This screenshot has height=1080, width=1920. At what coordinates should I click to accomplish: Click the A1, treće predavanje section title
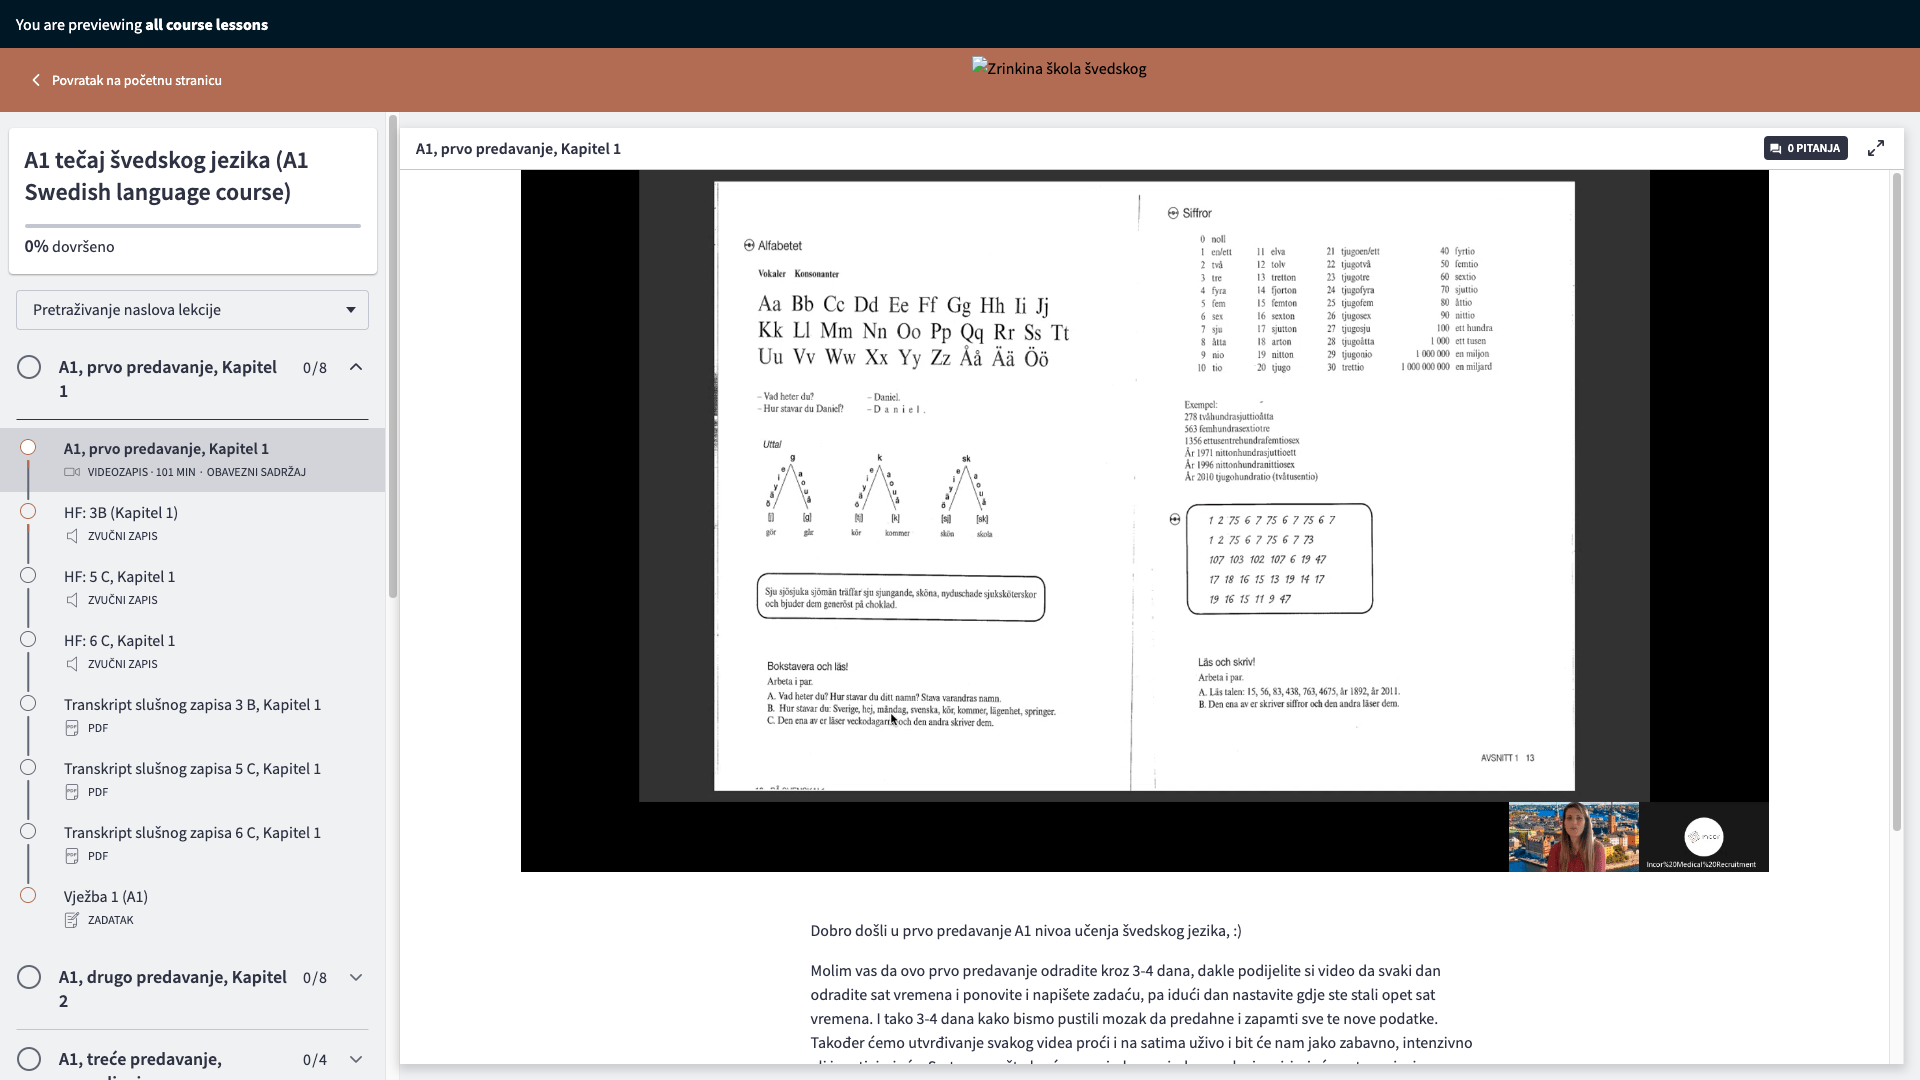coord(140,1060)
